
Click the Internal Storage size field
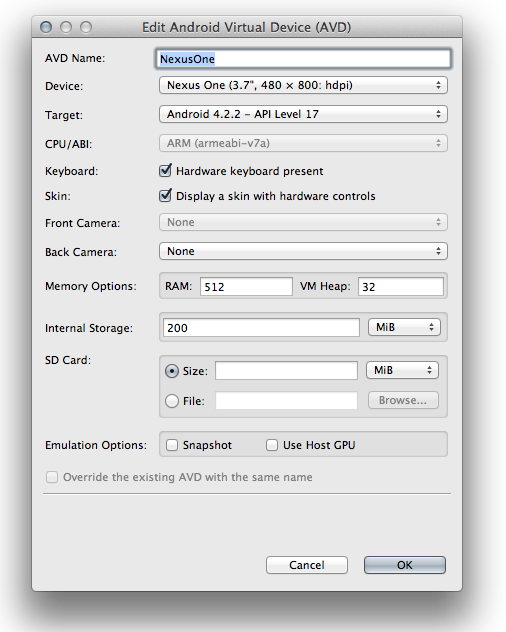tap(261, 328)
